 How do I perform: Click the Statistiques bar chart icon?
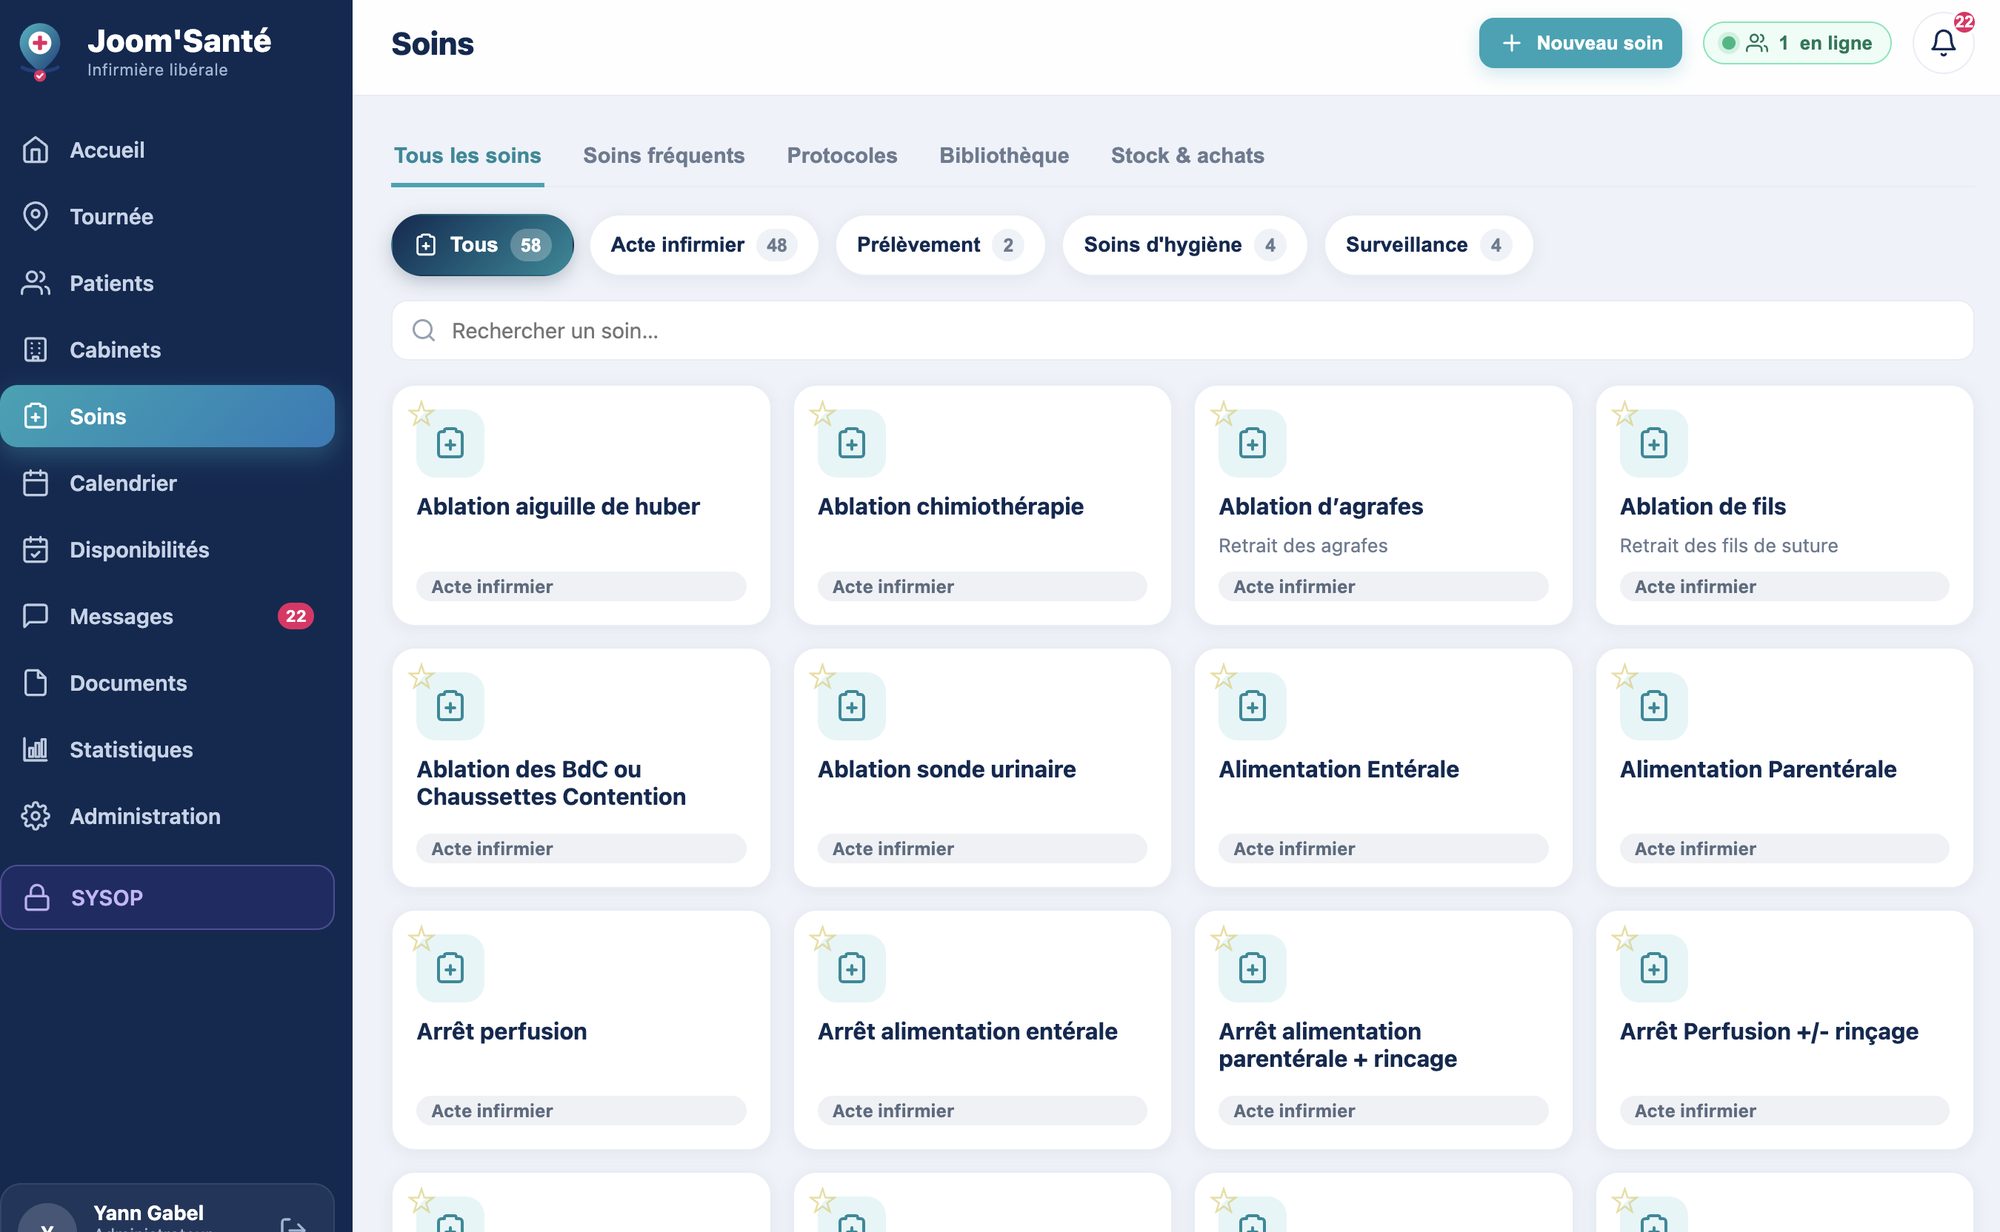36,749
